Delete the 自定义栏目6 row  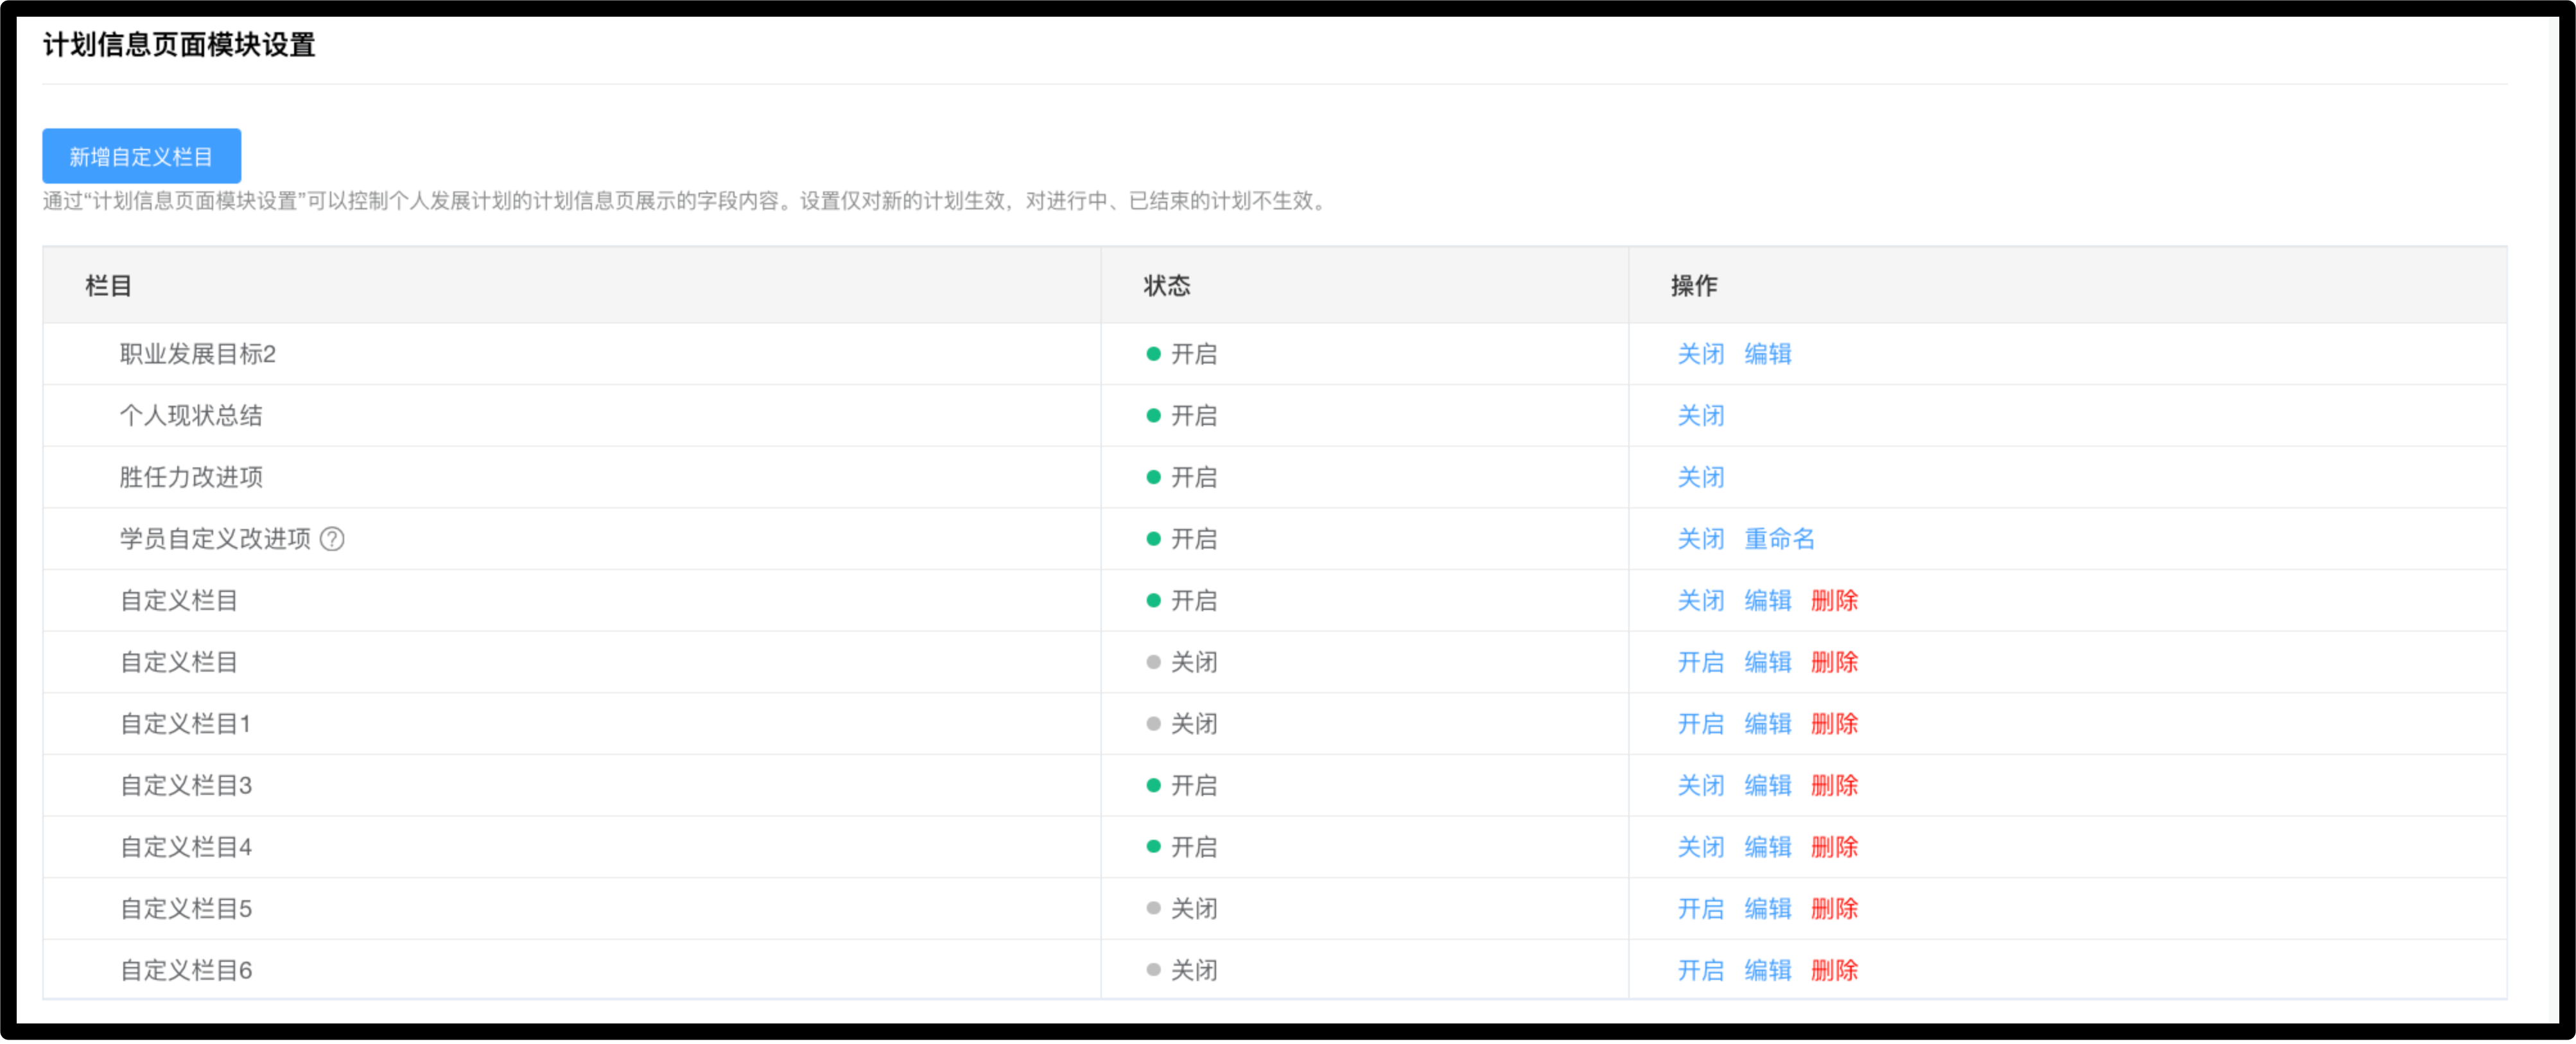tap(1834, 970)
